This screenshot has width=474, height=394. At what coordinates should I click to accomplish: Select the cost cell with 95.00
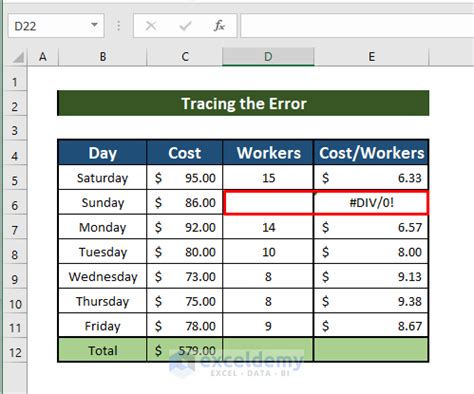coord(185,178)
